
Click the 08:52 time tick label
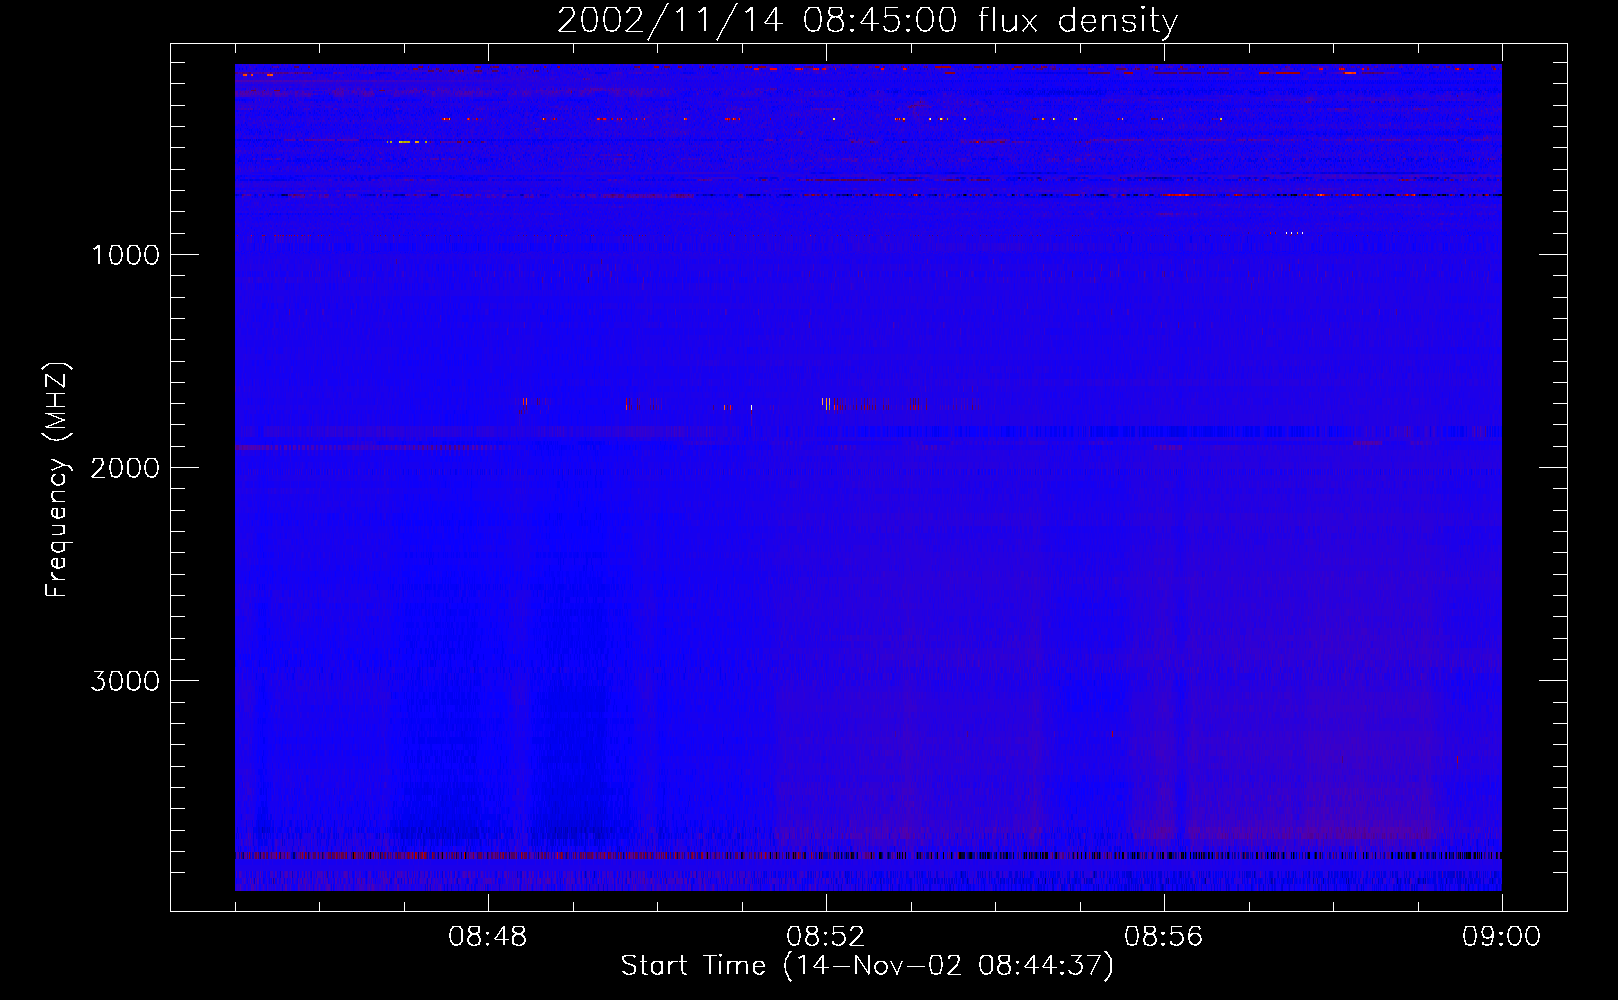pyautogui.click(x=826, y=937)
